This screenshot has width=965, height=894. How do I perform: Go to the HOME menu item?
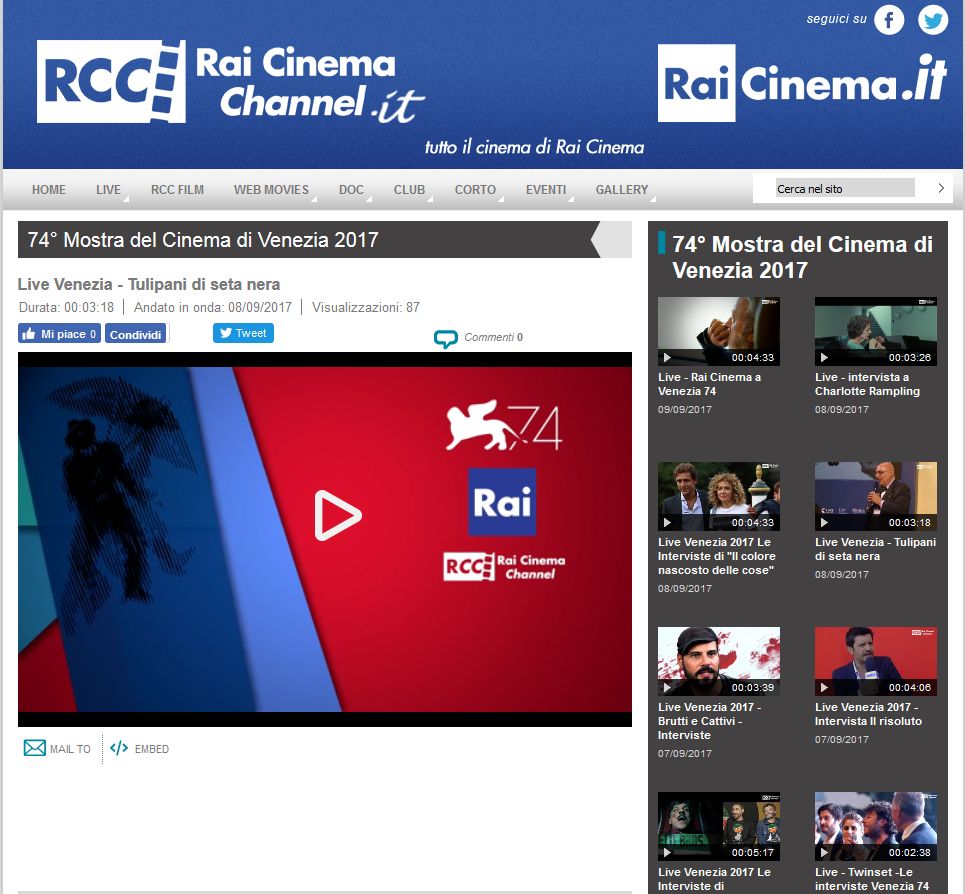[x=49, y=190]
